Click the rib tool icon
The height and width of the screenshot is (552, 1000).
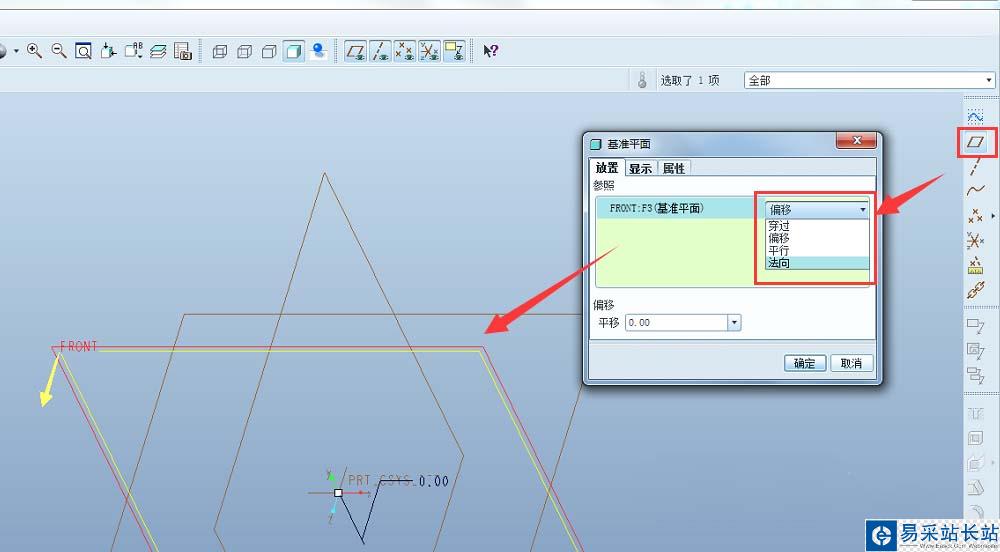(x=975, y=463)
